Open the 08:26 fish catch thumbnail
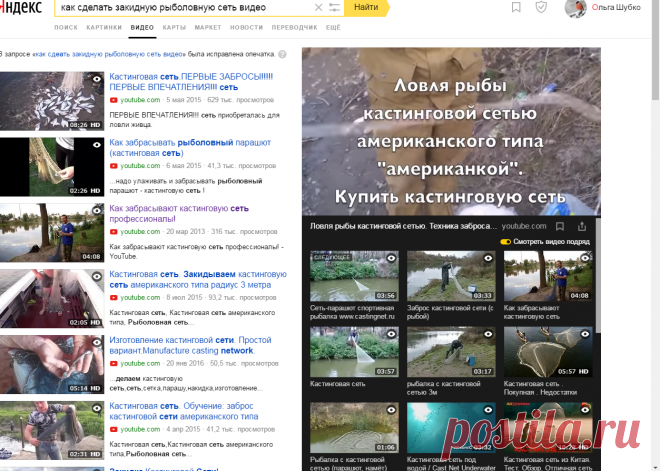The width and height of the screenshot is (660, 471). (x=52, y=101)
